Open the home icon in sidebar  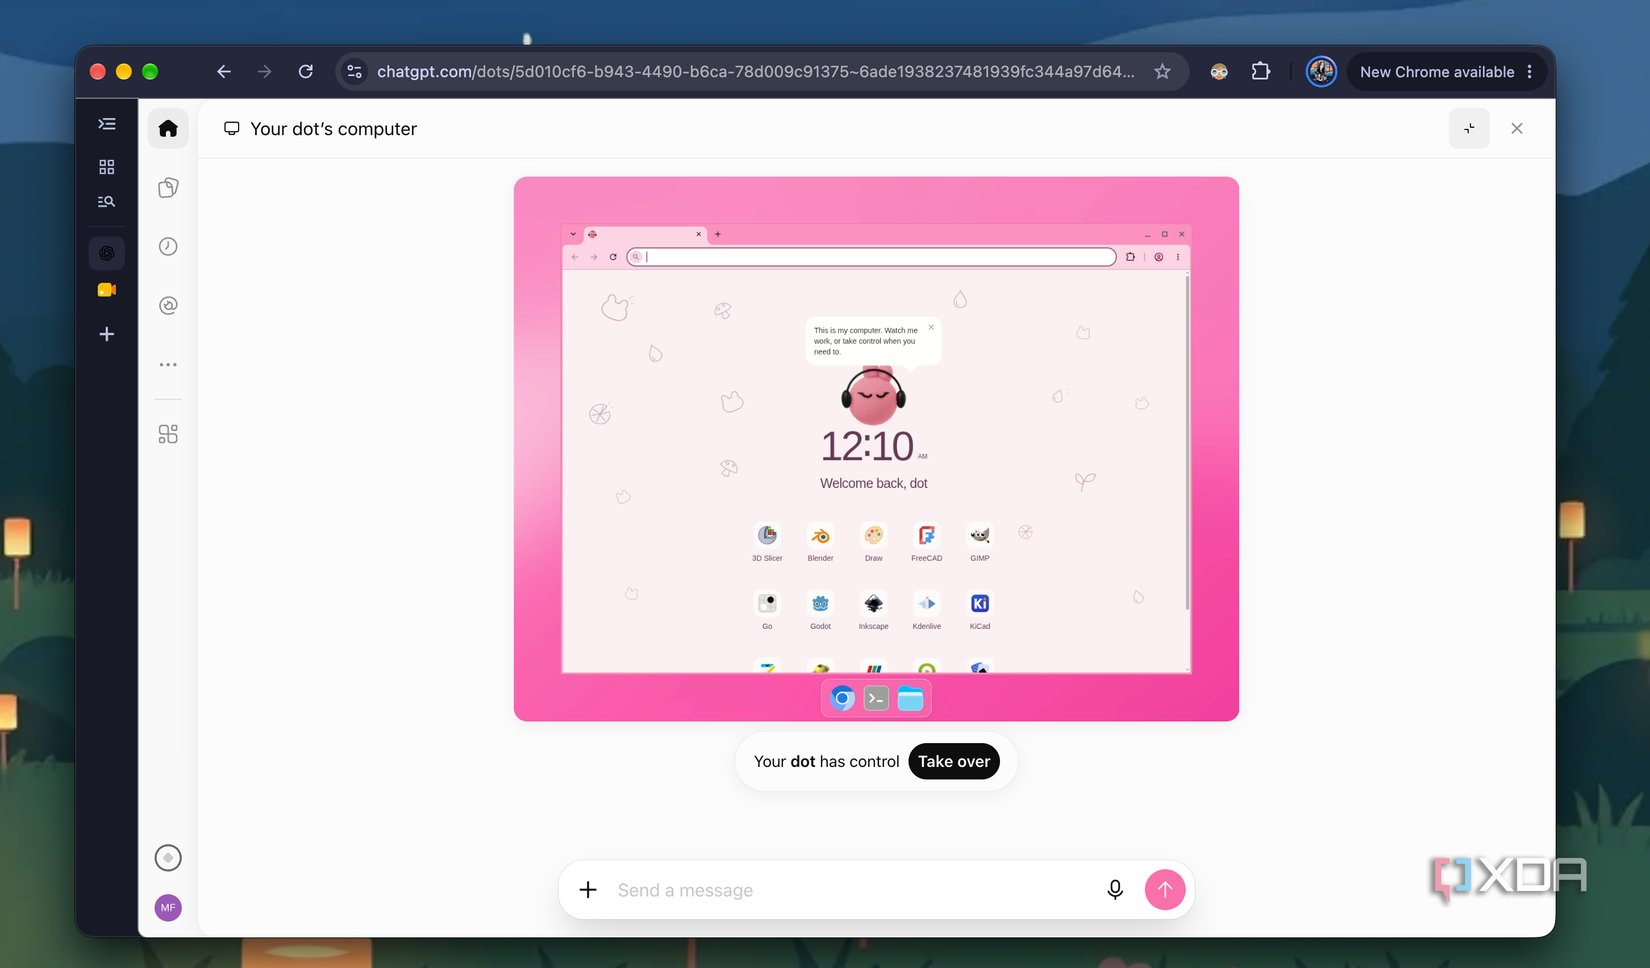[168, 128]
